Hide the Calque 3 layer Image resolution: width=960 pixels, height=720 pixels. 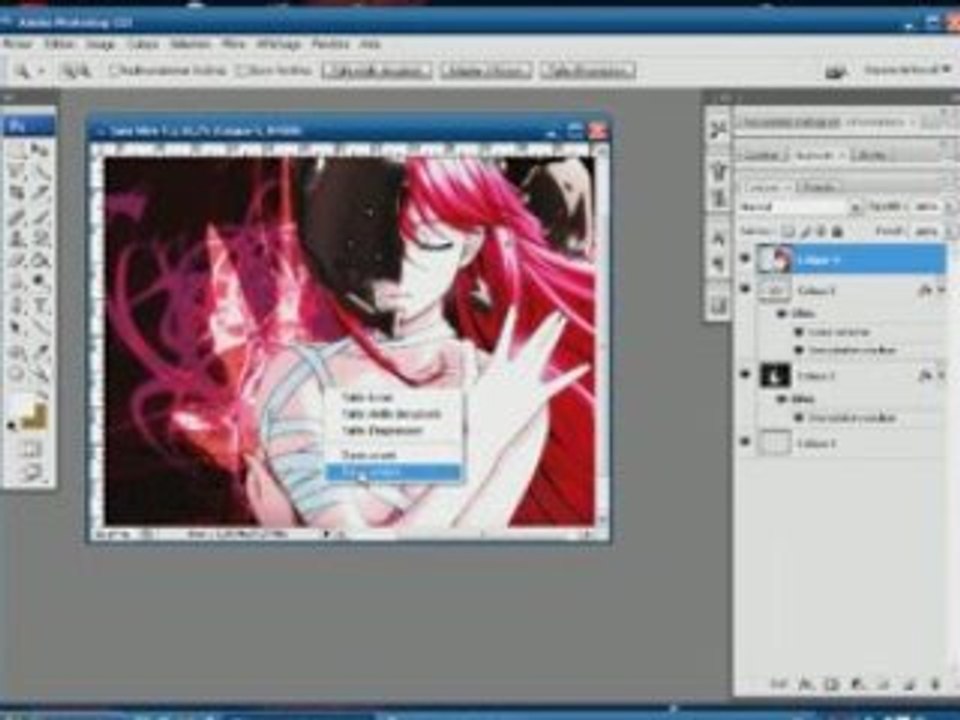tap(746, 289)
